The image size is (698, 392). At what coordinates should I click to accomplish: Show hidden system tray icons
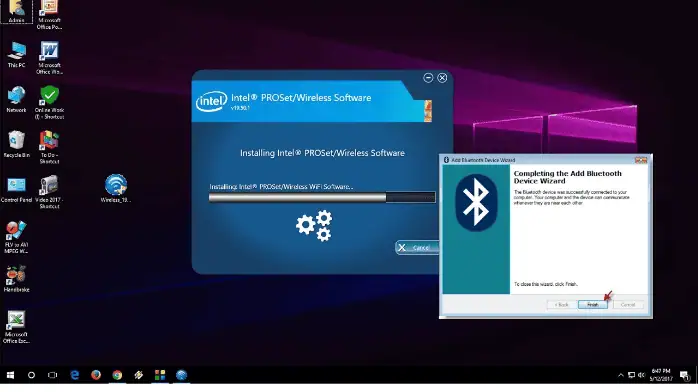coord(621,375)
